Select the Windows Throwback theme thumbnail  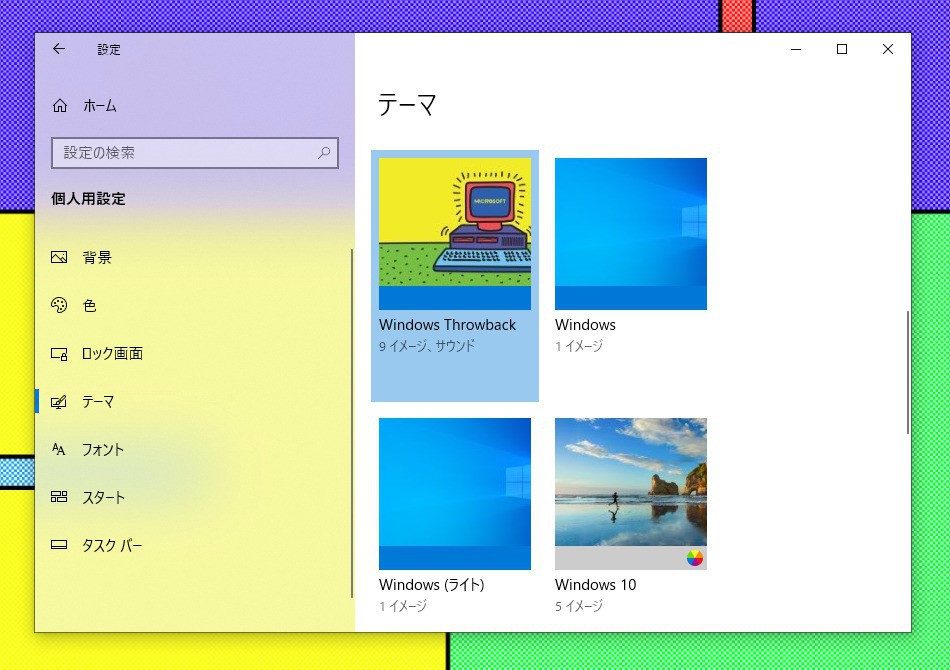pos(455,234)
